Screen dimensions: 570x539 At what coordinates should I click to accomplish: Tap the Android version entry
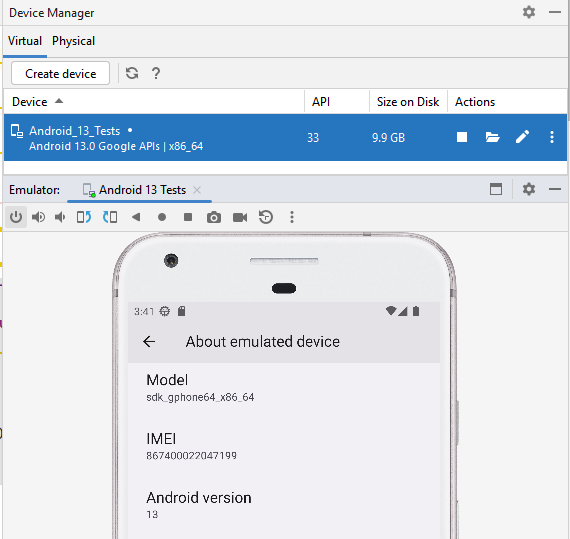point(284,505)
